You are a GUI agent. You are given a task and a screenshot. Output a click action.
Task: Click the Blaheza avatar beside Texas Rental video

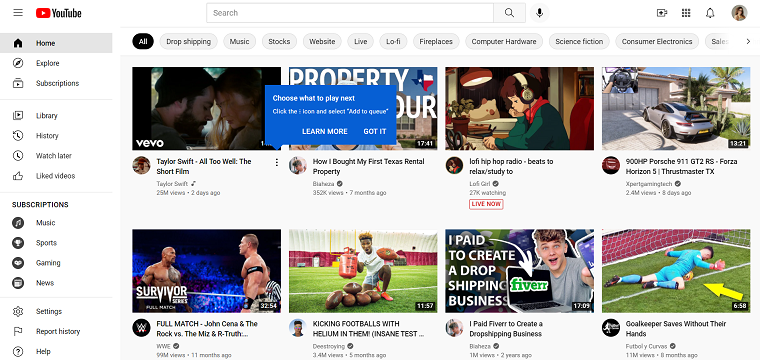click(x=298, y=165)
